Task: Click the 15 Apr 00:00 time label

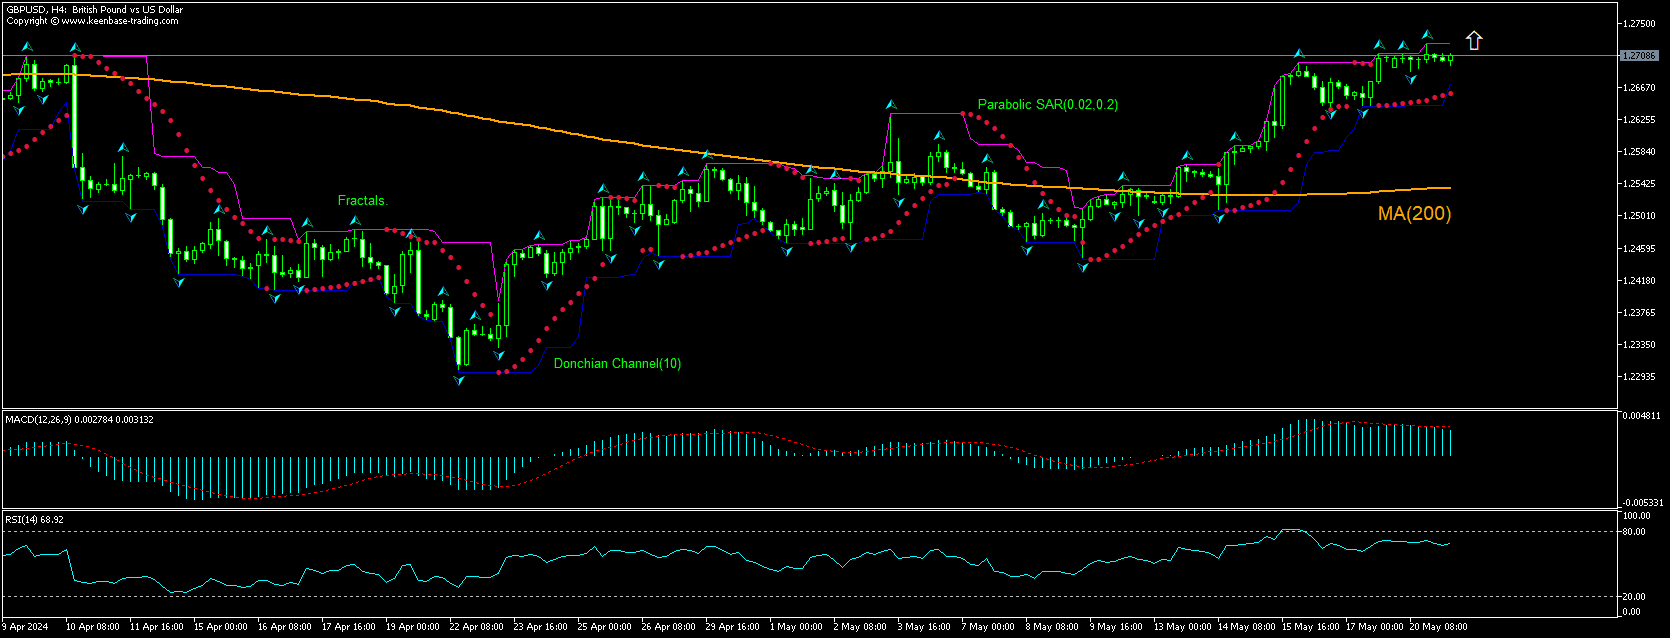Action: tap(221, 627)
